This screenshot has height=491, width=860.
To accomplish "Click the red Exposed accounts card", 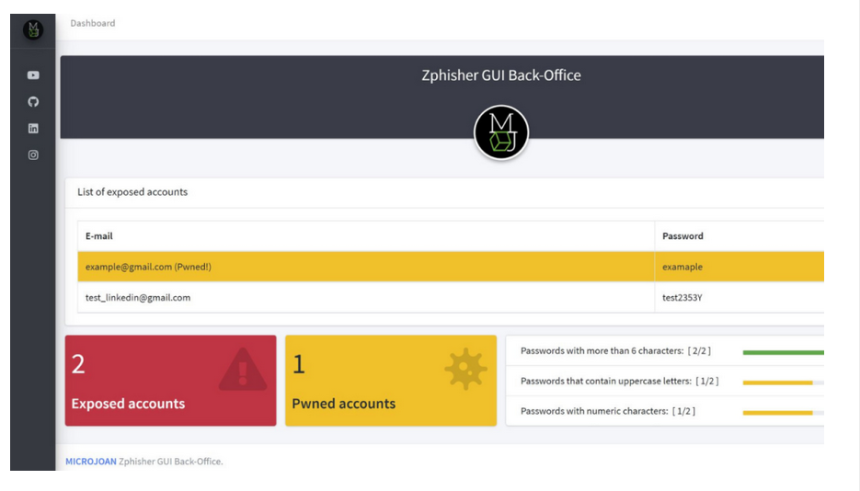I will (x=170, y=381).
